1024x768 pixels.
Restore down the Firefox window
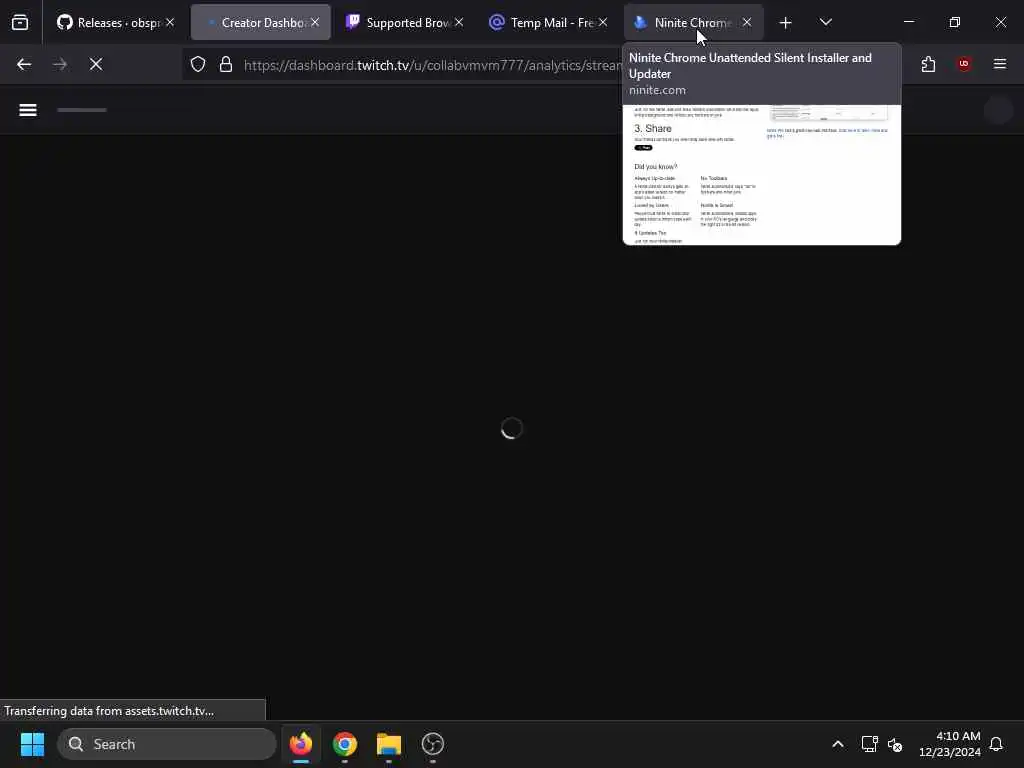[x=955, y=22]
